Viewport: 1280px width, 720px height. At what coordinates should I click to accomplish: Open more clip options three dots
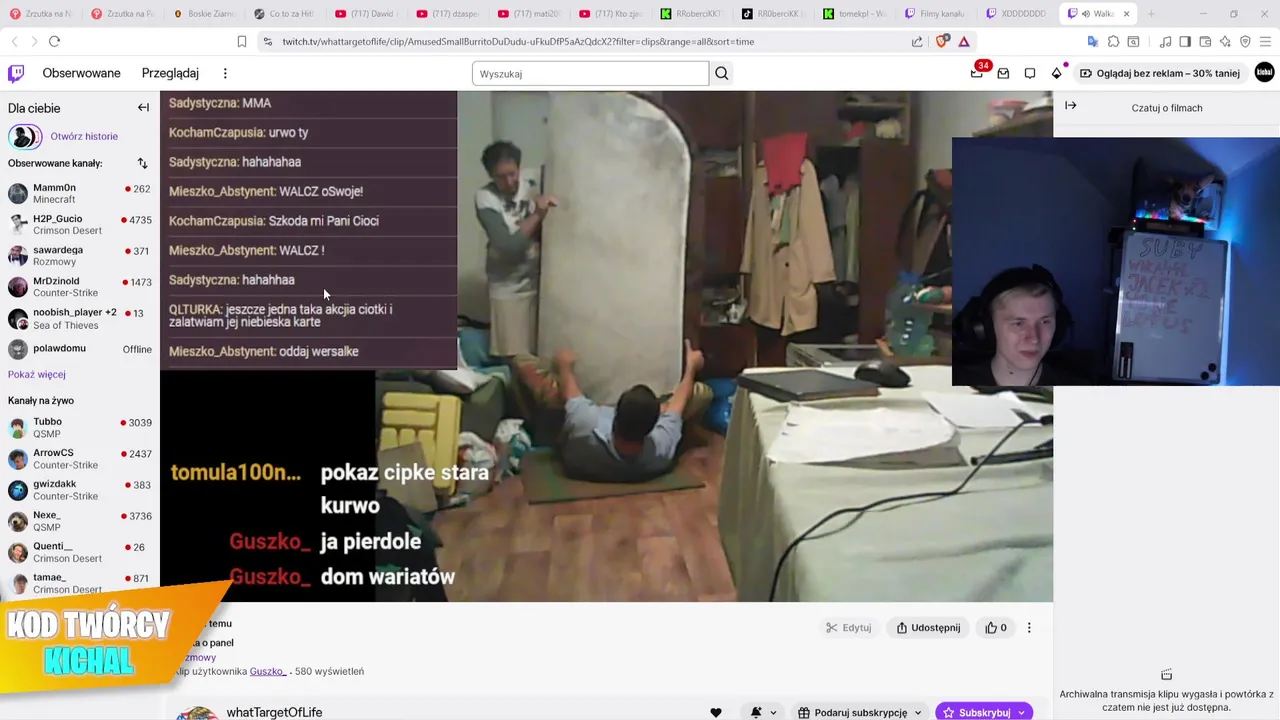point(1029,628)
